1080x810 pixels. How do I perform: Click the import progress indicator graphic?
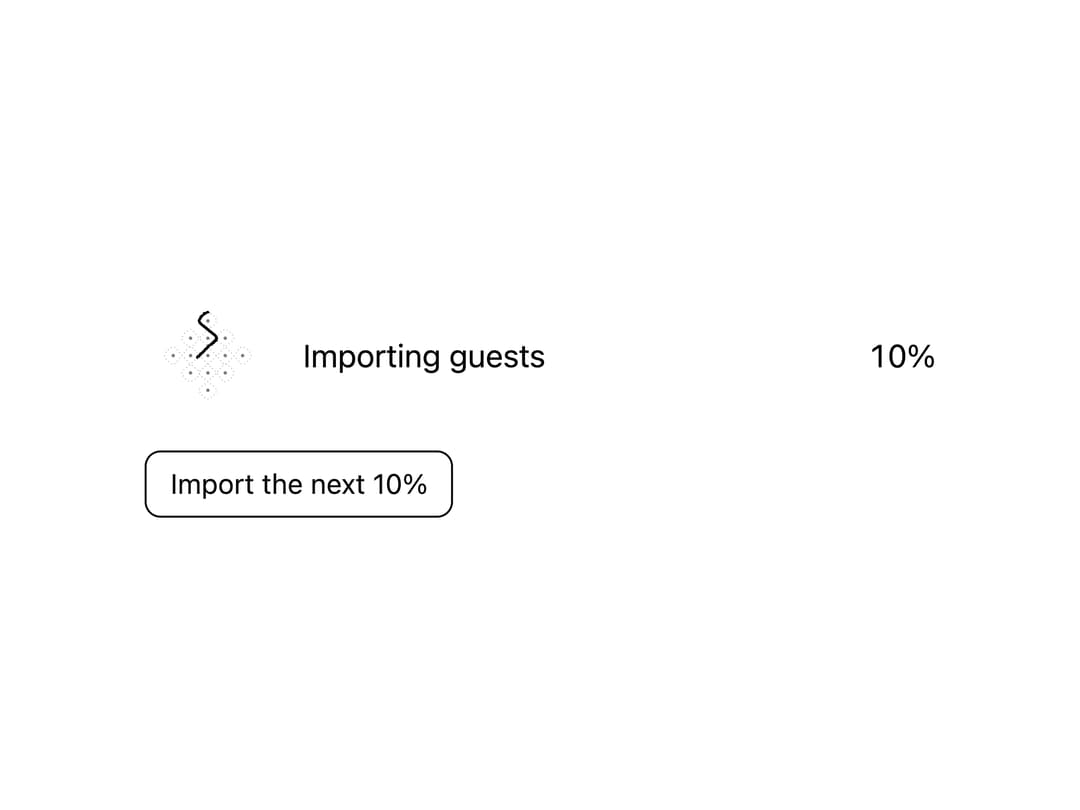(207, 355)
